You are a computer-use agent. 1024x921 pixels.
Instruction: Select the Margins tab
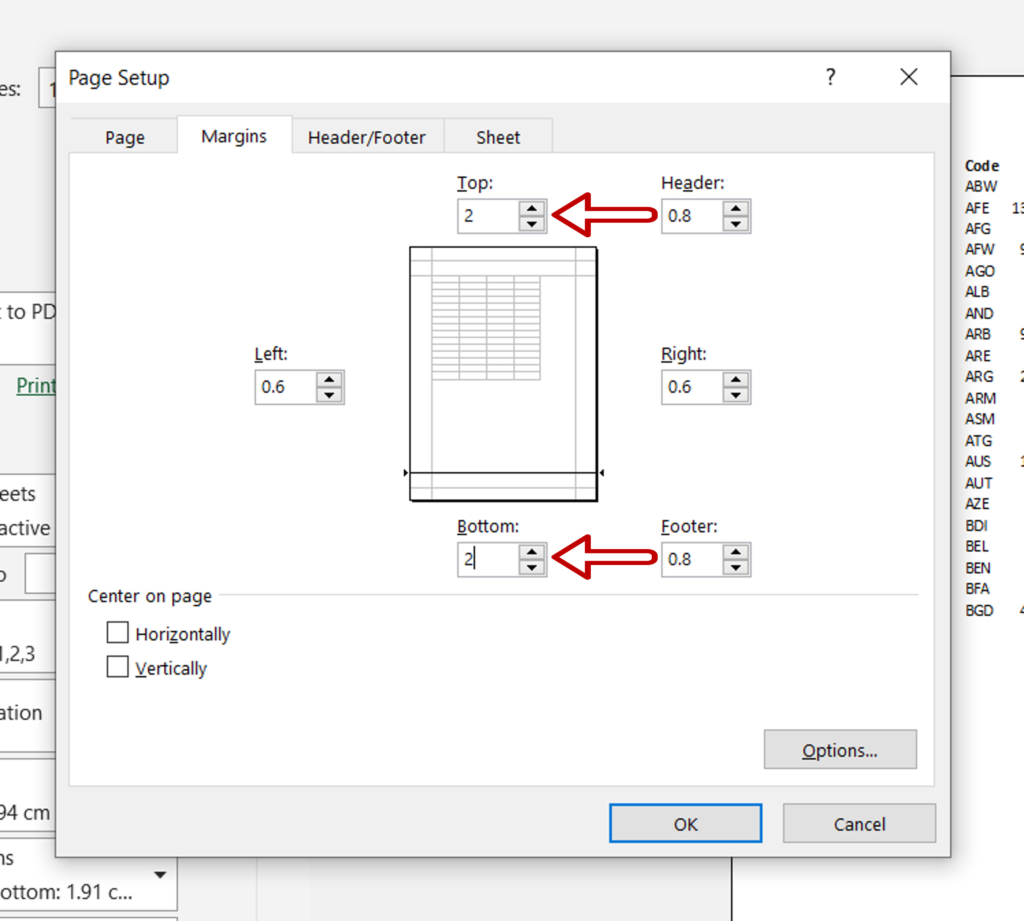pyautogui.click(x=234, y=136)
